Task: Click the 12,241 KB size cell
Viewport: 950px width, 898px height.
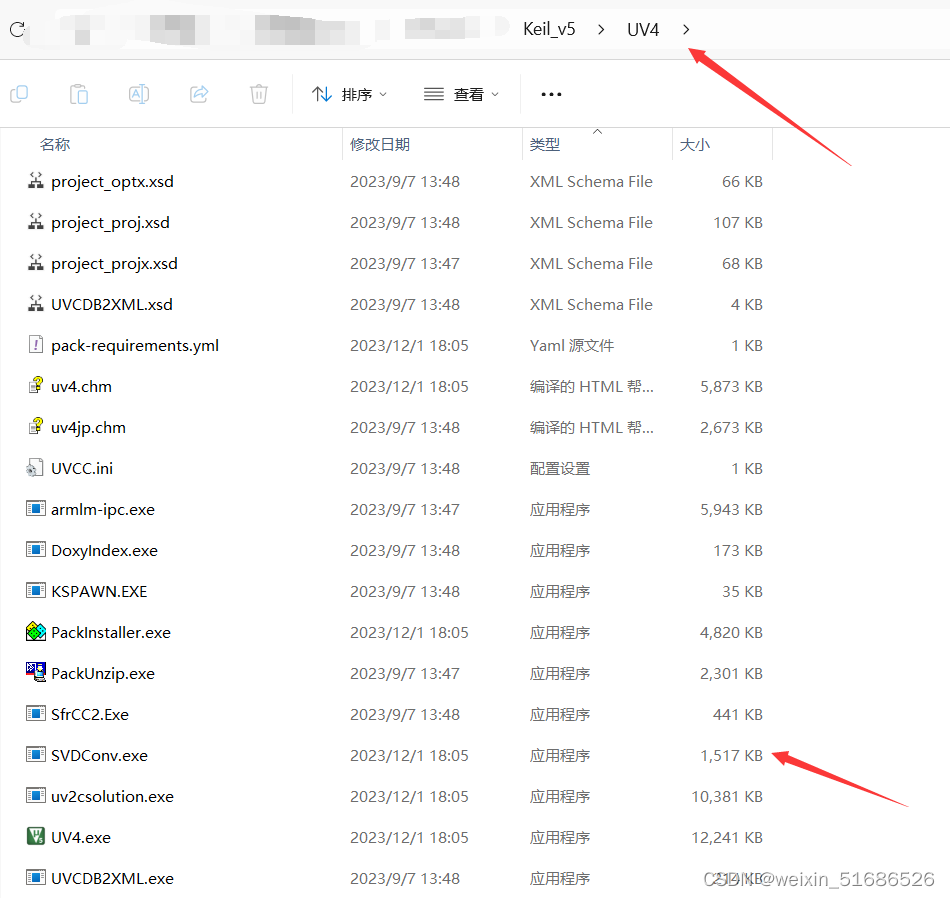Action: (x=727, y=837)
